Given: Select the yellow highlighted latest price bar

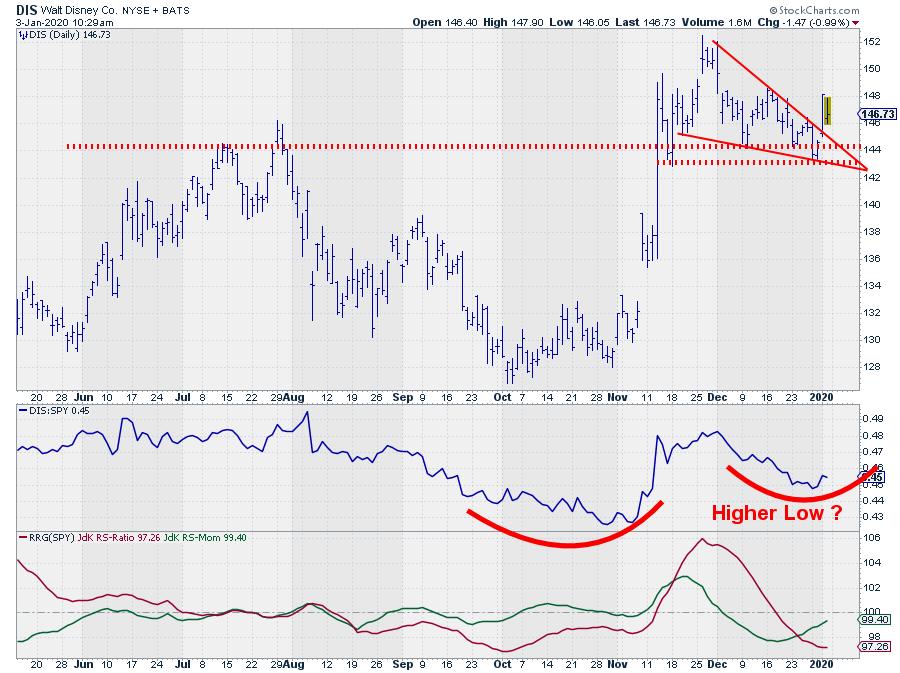Looking at the screenshot, I should (827, 109).
